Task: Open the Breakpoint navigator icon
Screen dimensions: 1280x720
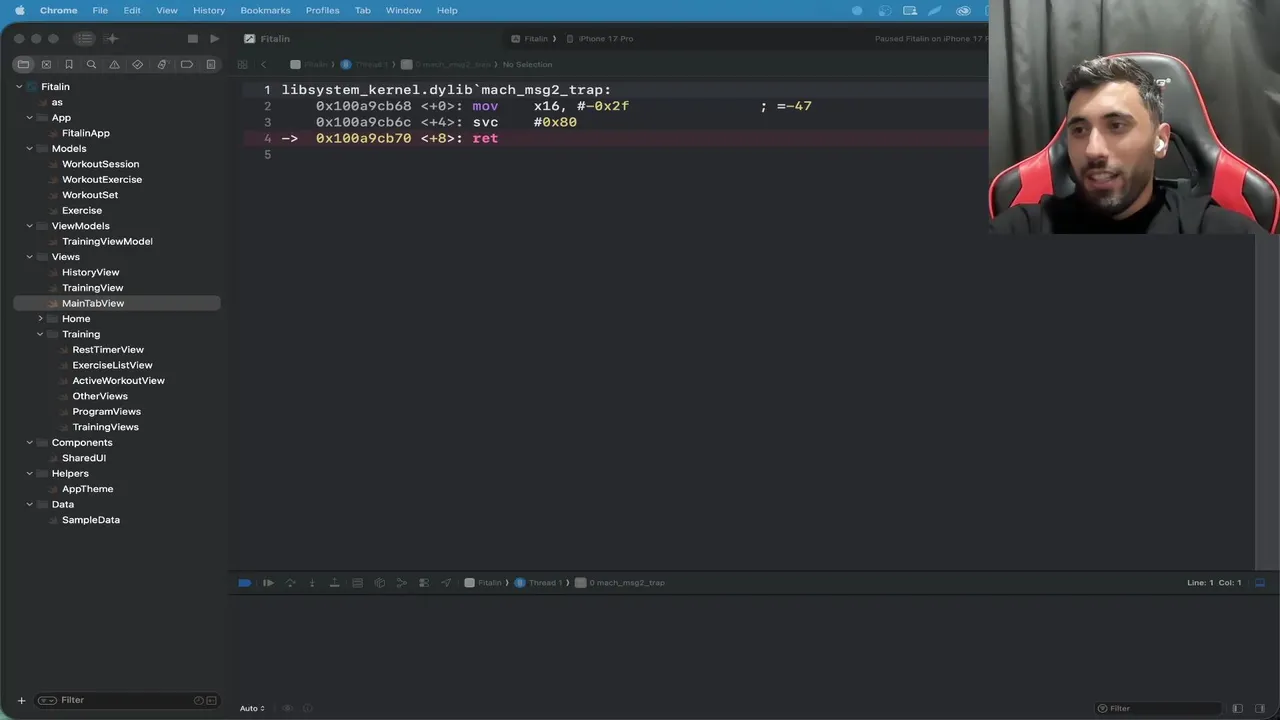Action: pyautogui.click(x=186, y=64)
